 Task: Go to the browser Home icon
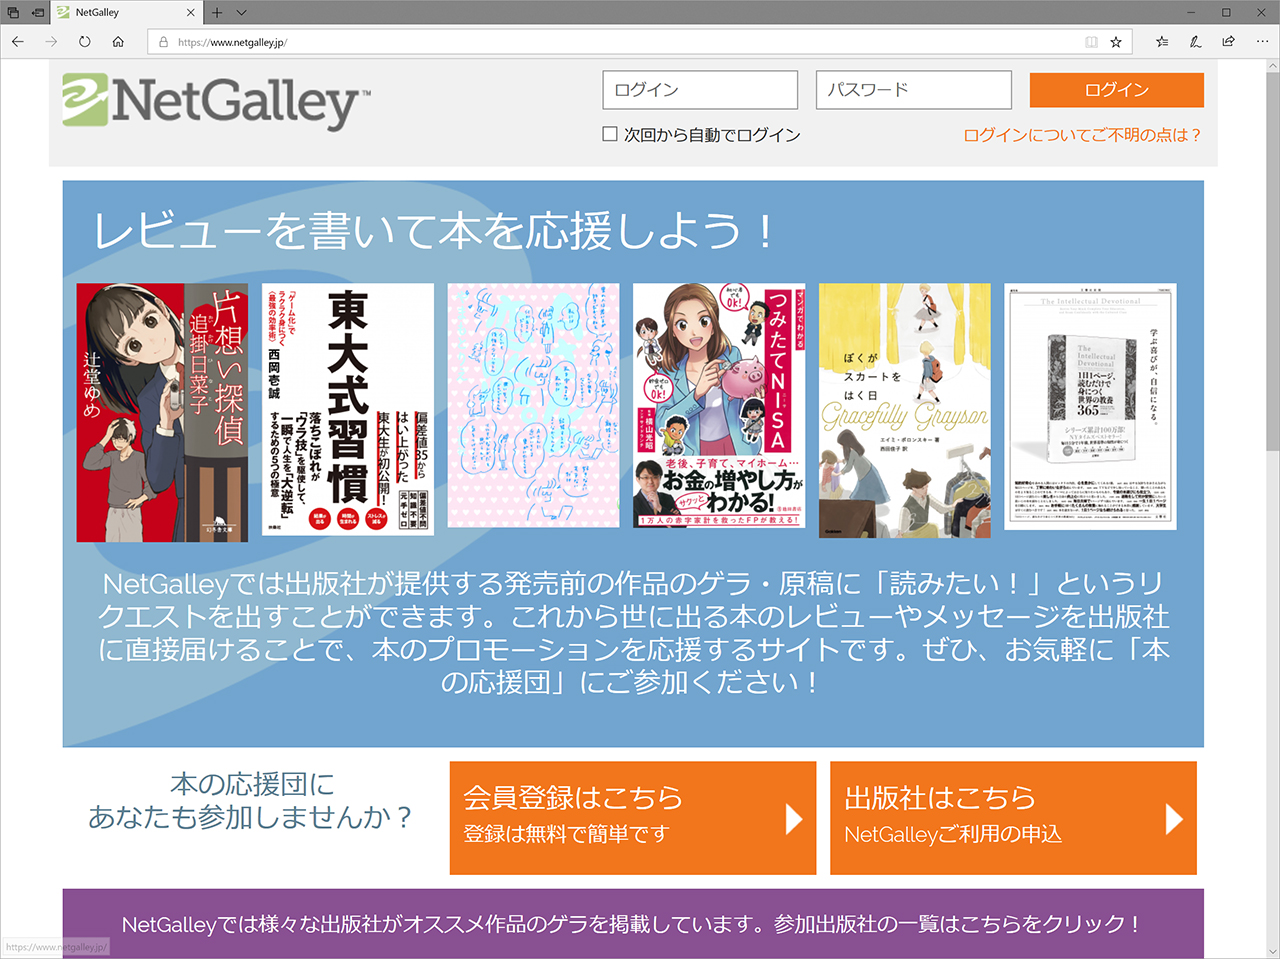tap(118, 42)
